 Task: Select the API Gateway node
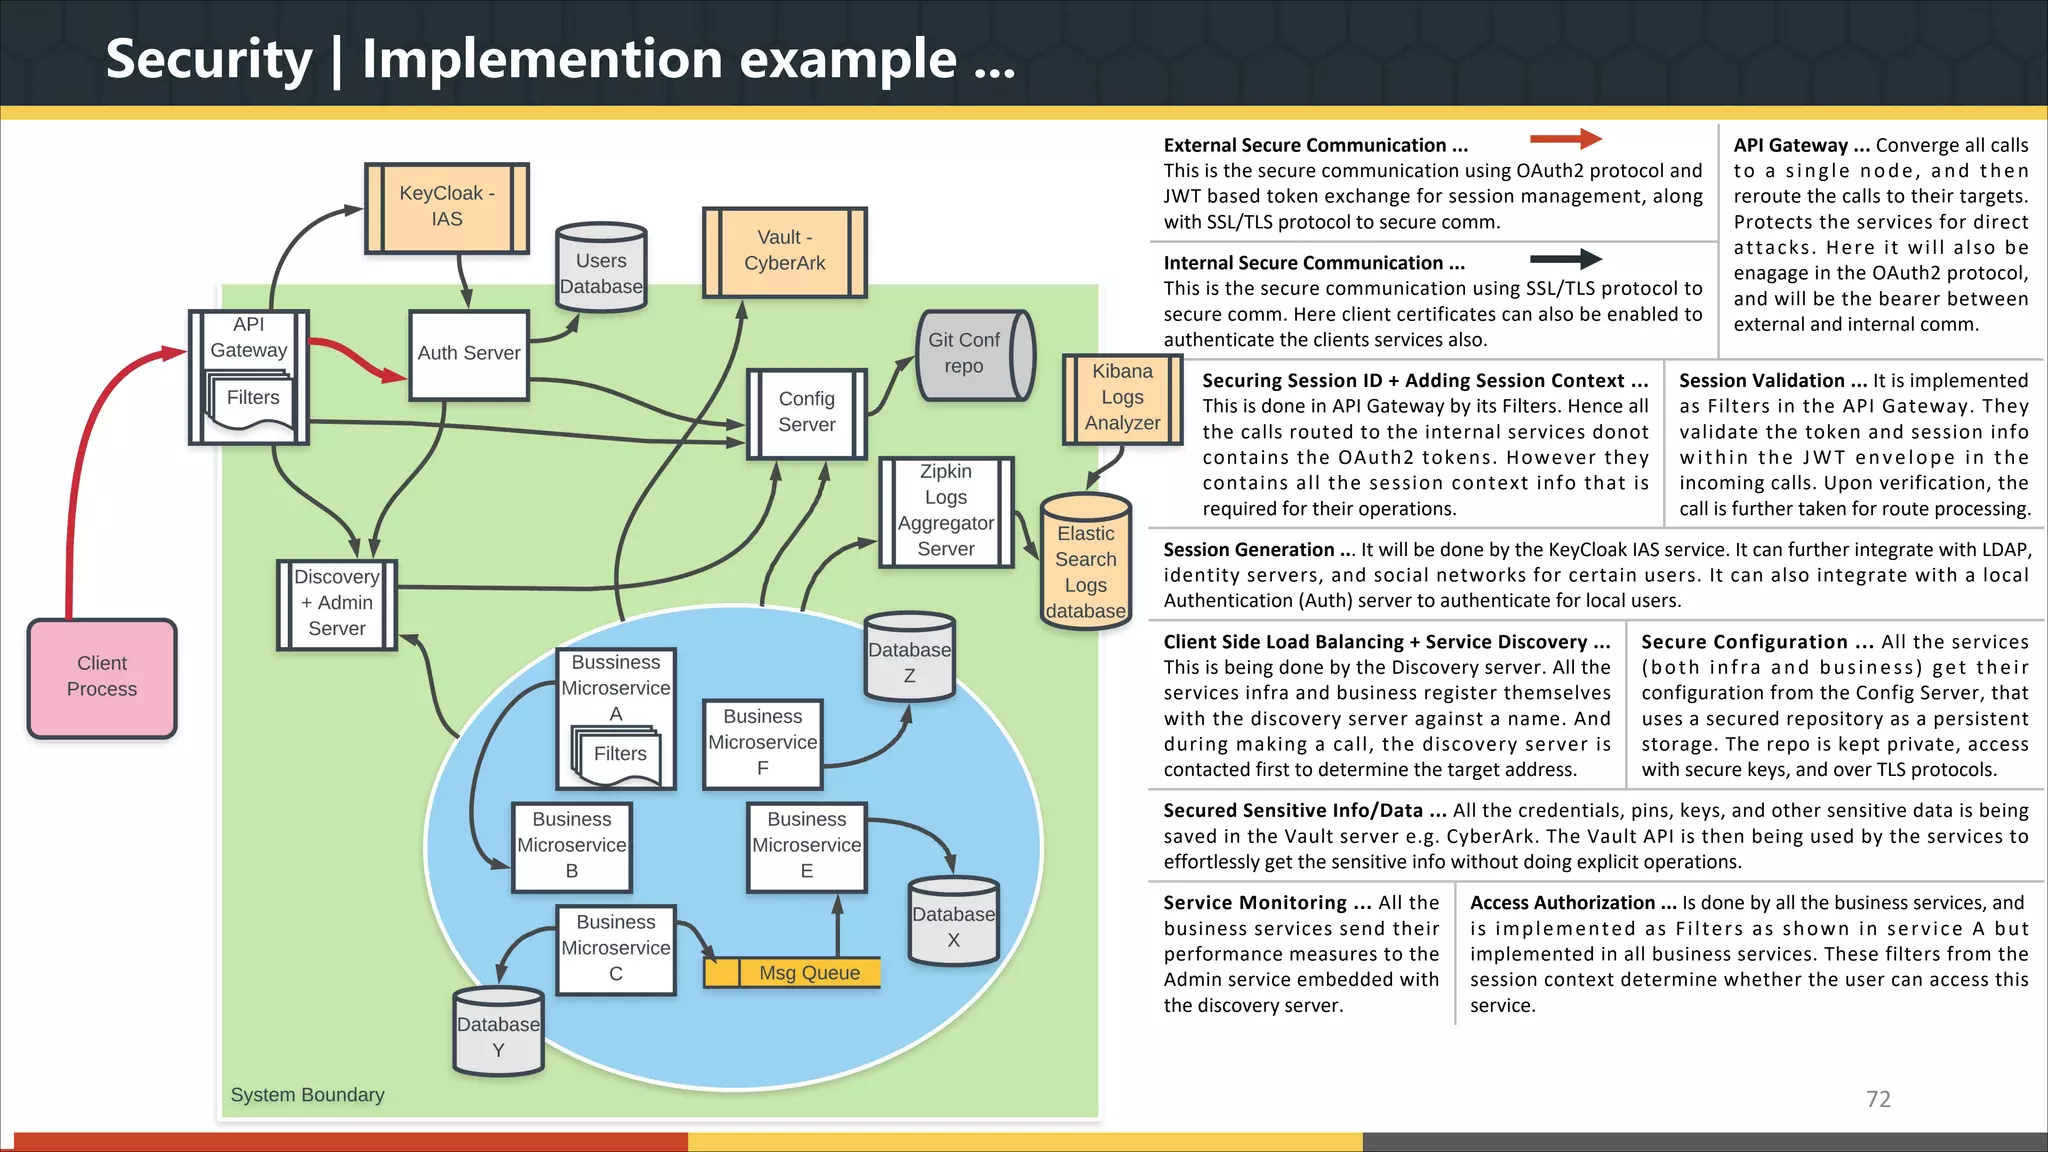point(248,339)
